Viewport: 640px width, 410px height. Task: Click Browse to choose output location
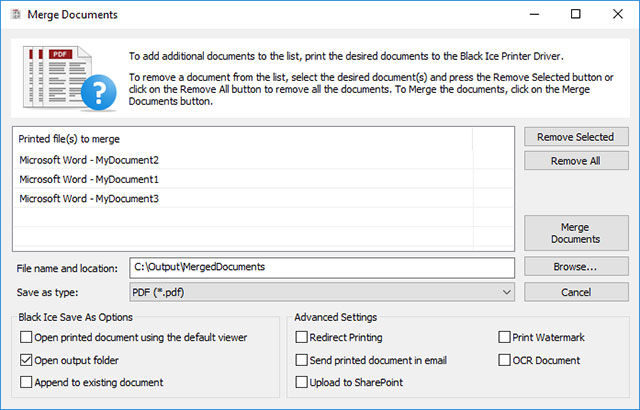click(x=576, y=267)
